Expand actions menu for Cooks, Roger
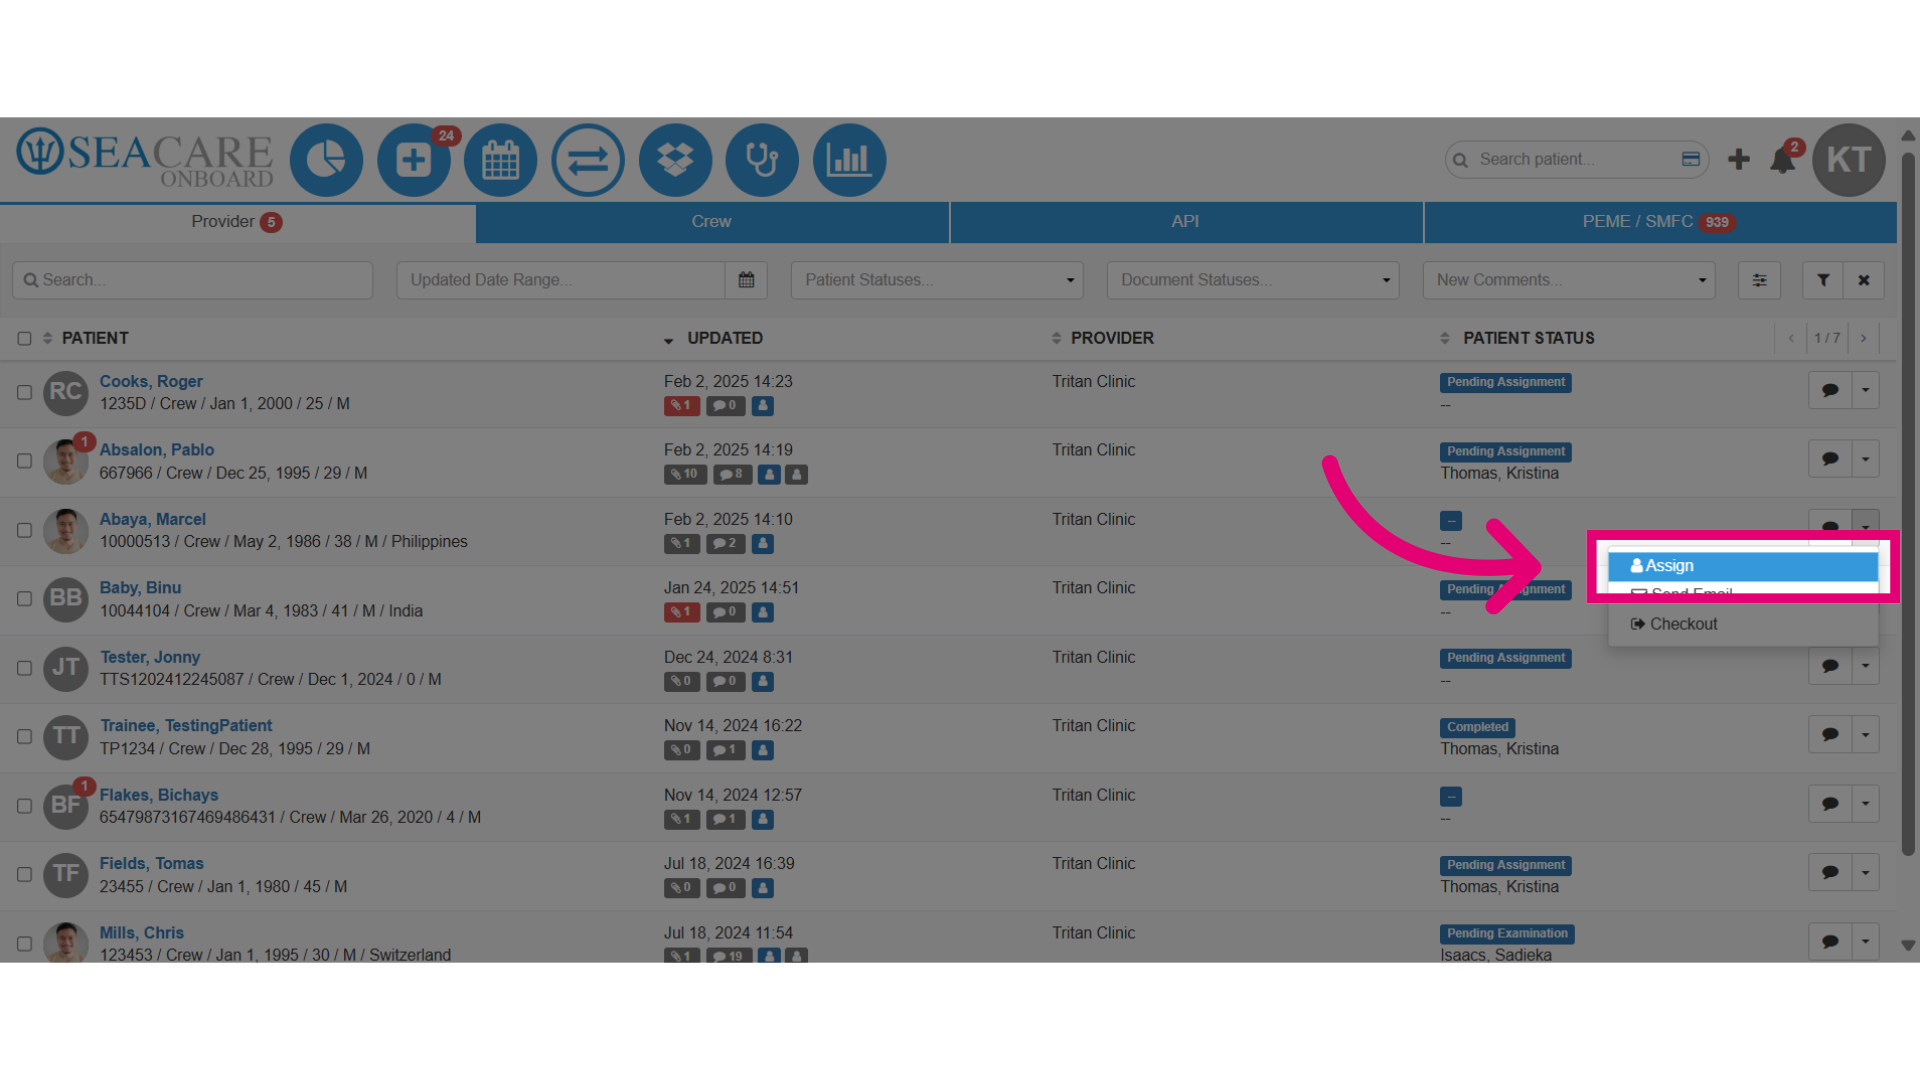The image size is (1920, 1080). click(x=1865, y=390)
